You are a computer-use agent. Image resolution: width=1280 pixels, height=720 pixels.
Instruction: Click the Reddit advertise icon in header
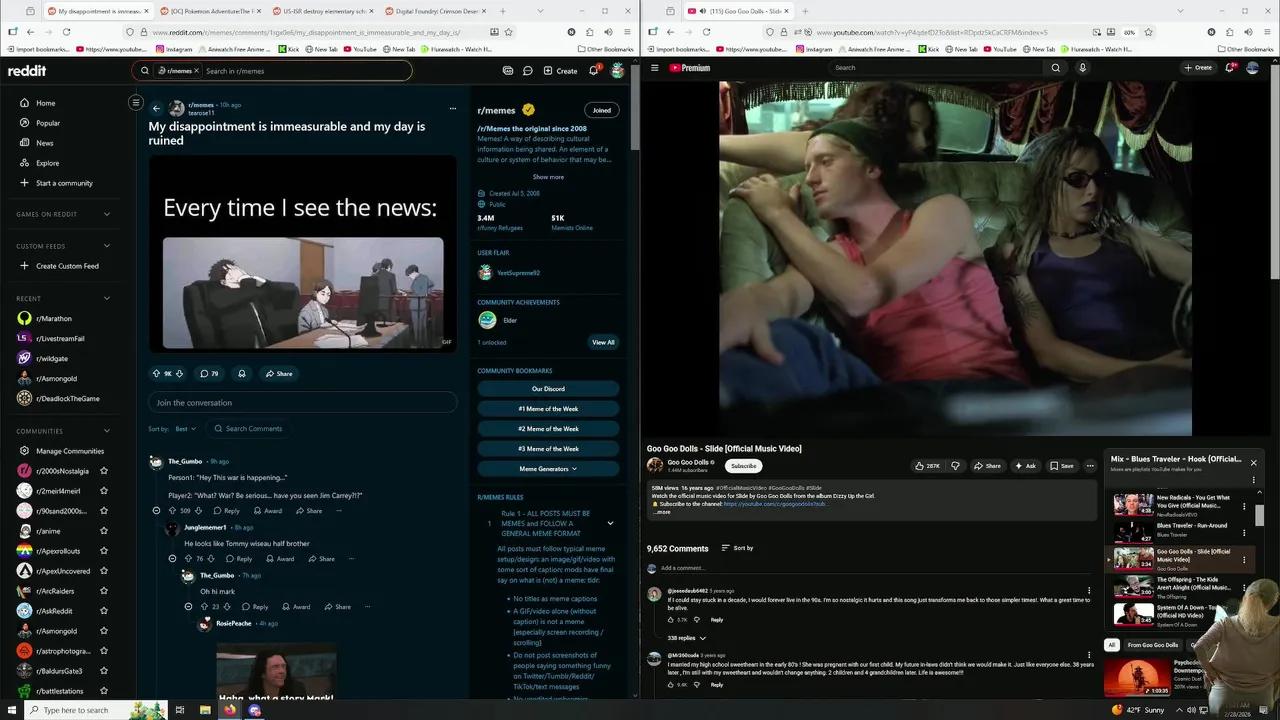point(508,71)
